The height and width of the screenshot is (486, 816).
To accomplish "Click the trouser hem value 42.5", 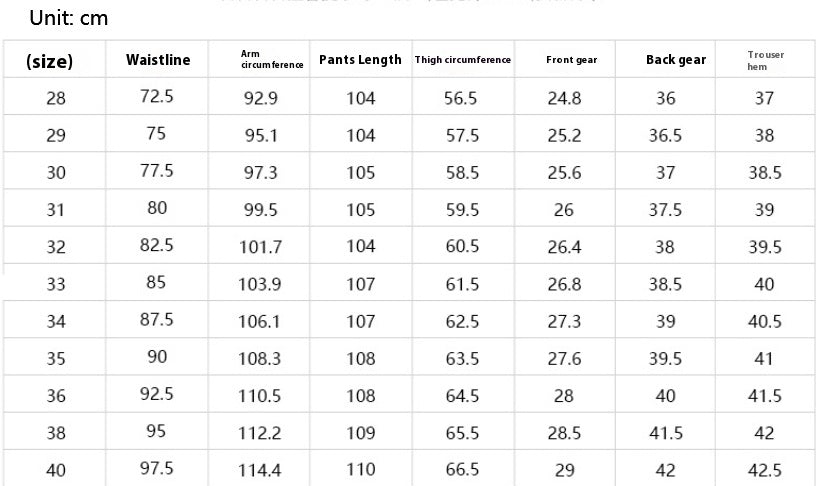I will coord(765,470).
